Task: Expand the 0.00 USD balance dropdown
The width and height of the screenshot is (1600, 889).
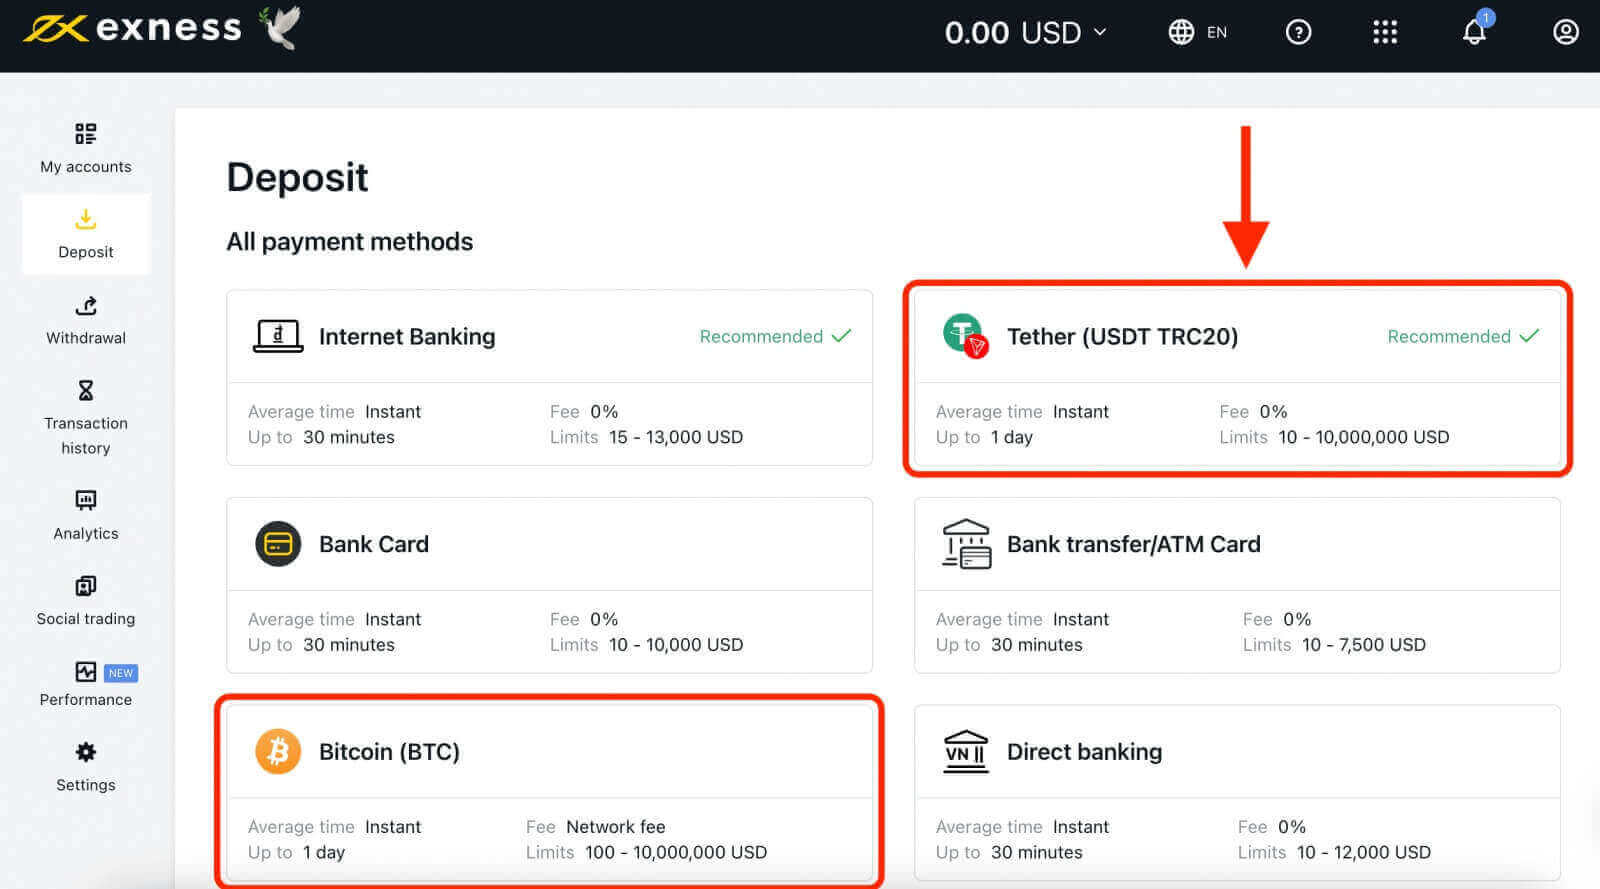Action: coord(1025,32)
